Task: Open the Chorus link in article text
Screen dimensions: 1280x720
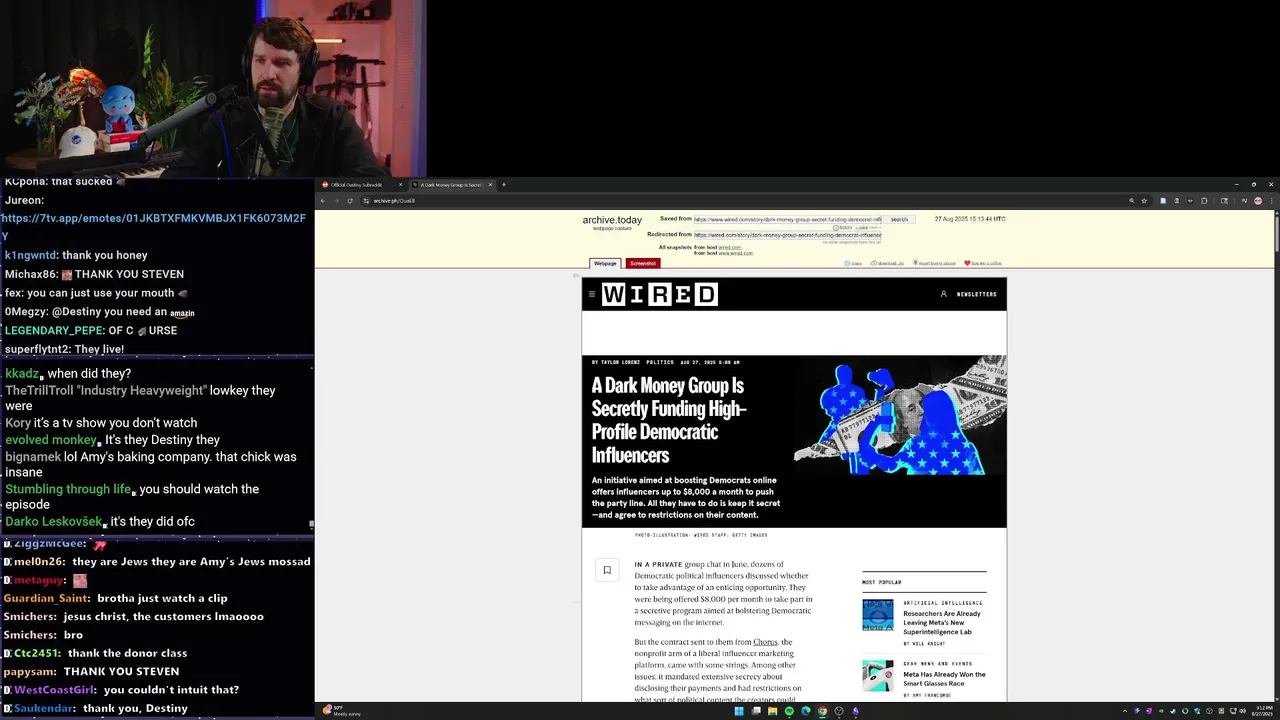Action: click(x=765, y=642)
